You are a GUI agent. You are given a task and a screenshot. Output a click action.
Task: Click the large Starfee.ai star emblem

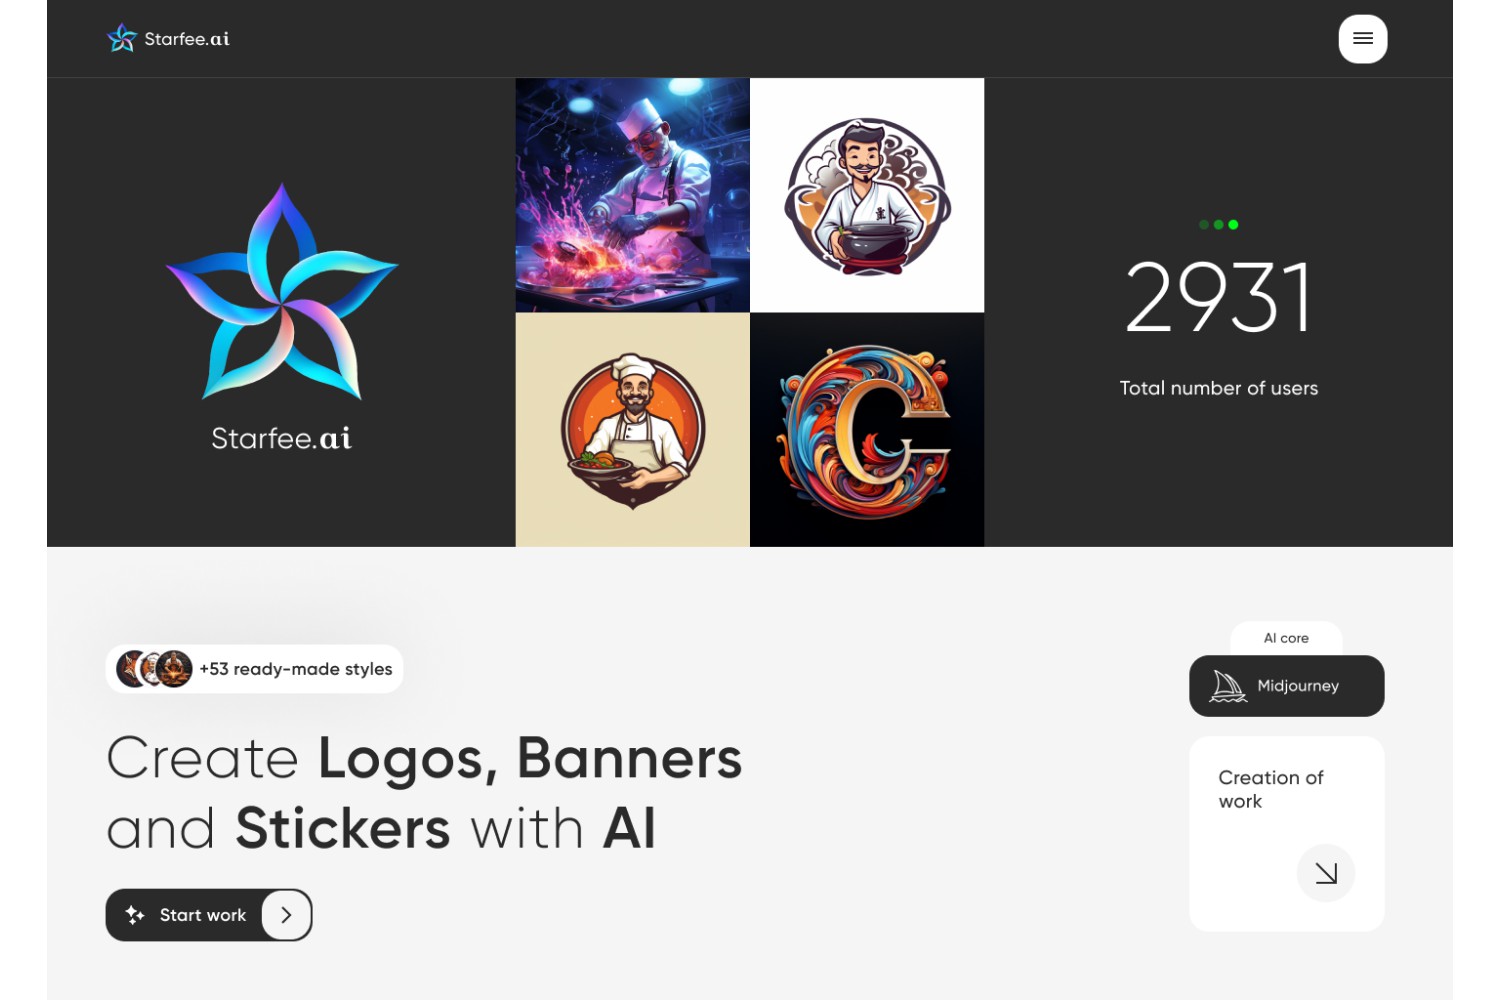pos(282,292)
